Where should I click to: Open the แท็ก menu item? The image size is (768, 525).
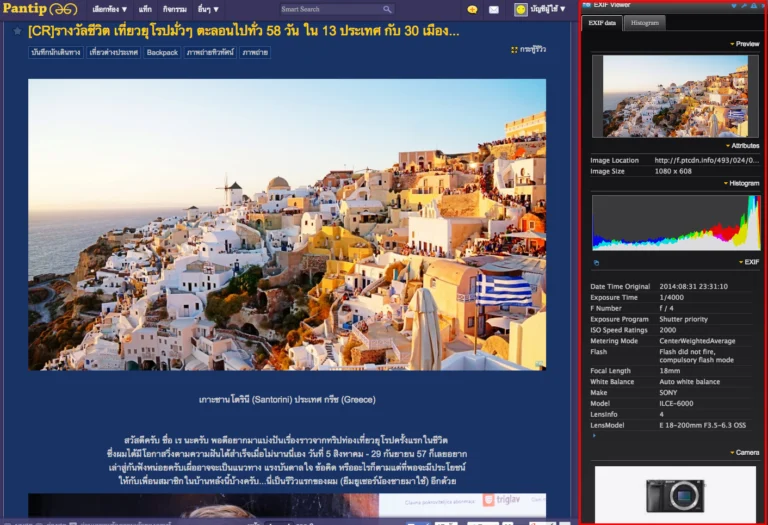coord(145,9)
